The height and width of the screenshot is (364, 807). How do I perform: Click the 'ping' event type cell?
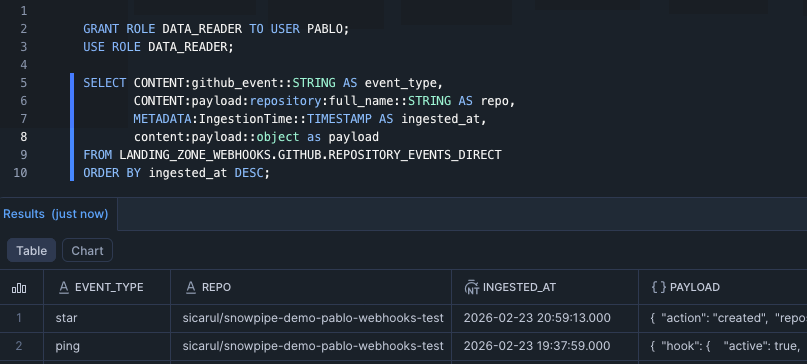(107, 346)
